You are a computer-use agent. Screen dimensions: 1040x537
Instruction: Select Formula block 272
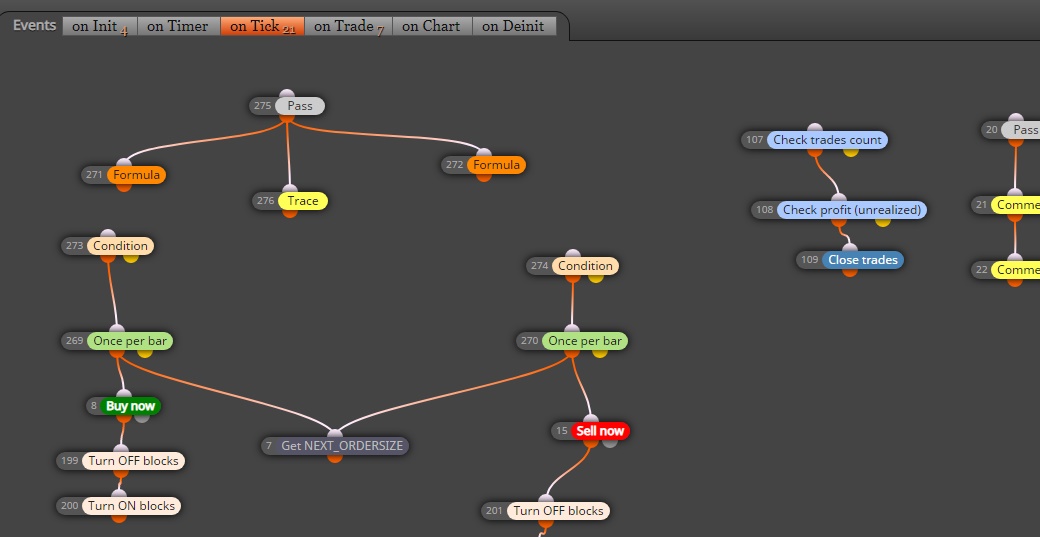pyautogui.click(x=496, y=164)
